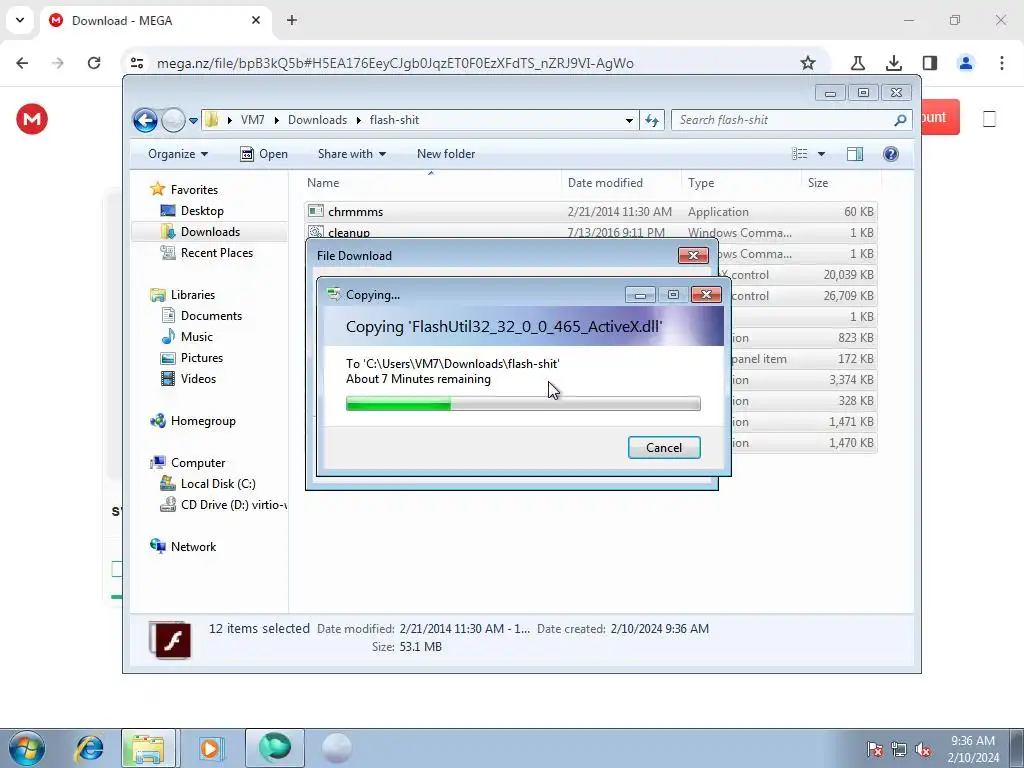Select the chrmmms application file
Image resolution: width=1024 pixels, height=768 pixels.
590,212
